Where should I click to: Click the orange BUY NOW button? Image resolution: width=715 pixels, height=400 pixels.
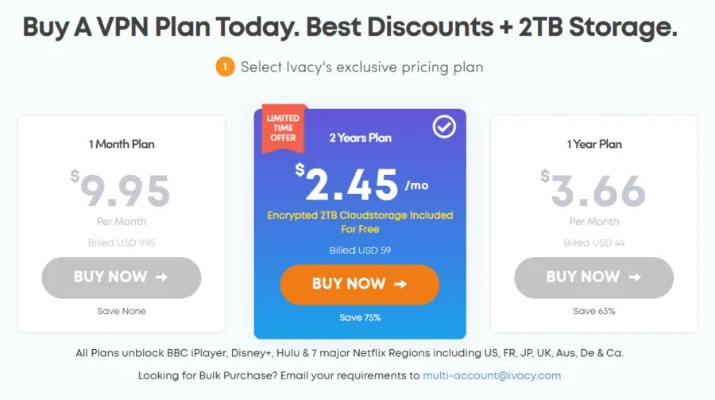pos(359,284)
